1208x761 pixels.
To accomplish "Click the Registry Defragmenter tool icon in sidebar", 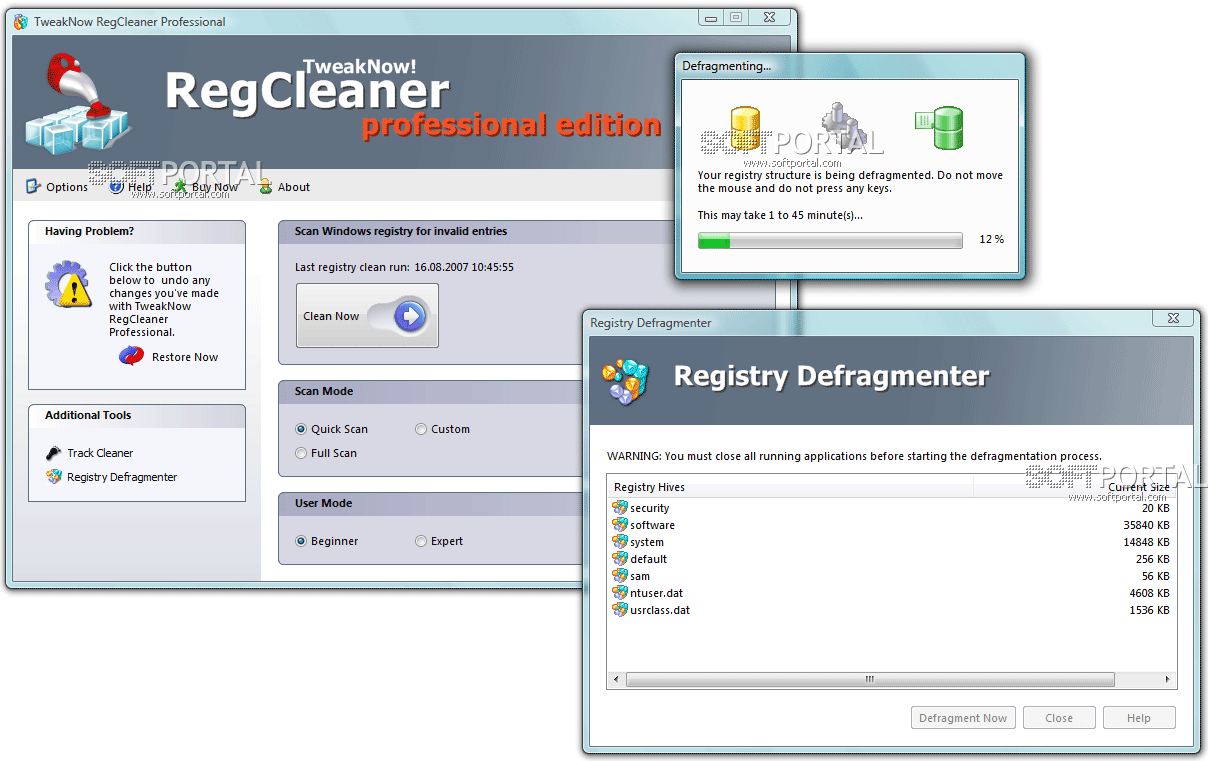I will coord(54,477).
